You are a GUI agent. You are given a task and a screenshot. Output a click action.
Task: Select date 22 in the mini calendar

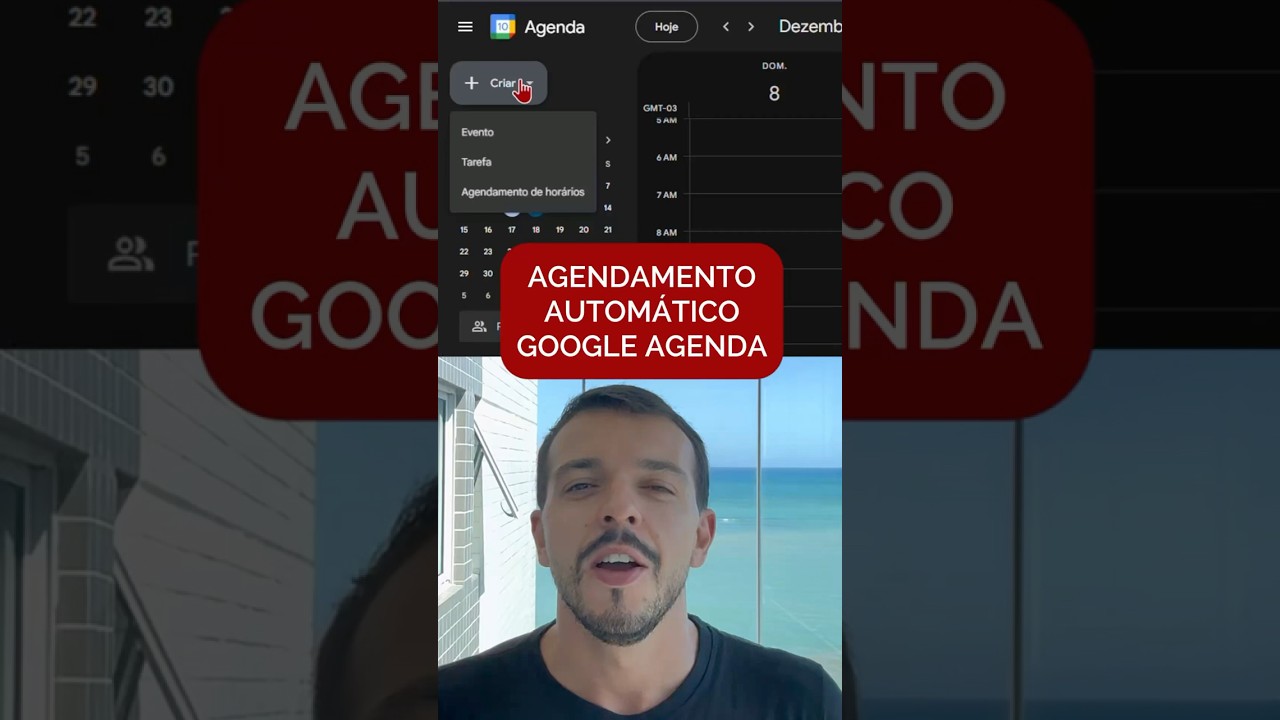coord(464,252)
